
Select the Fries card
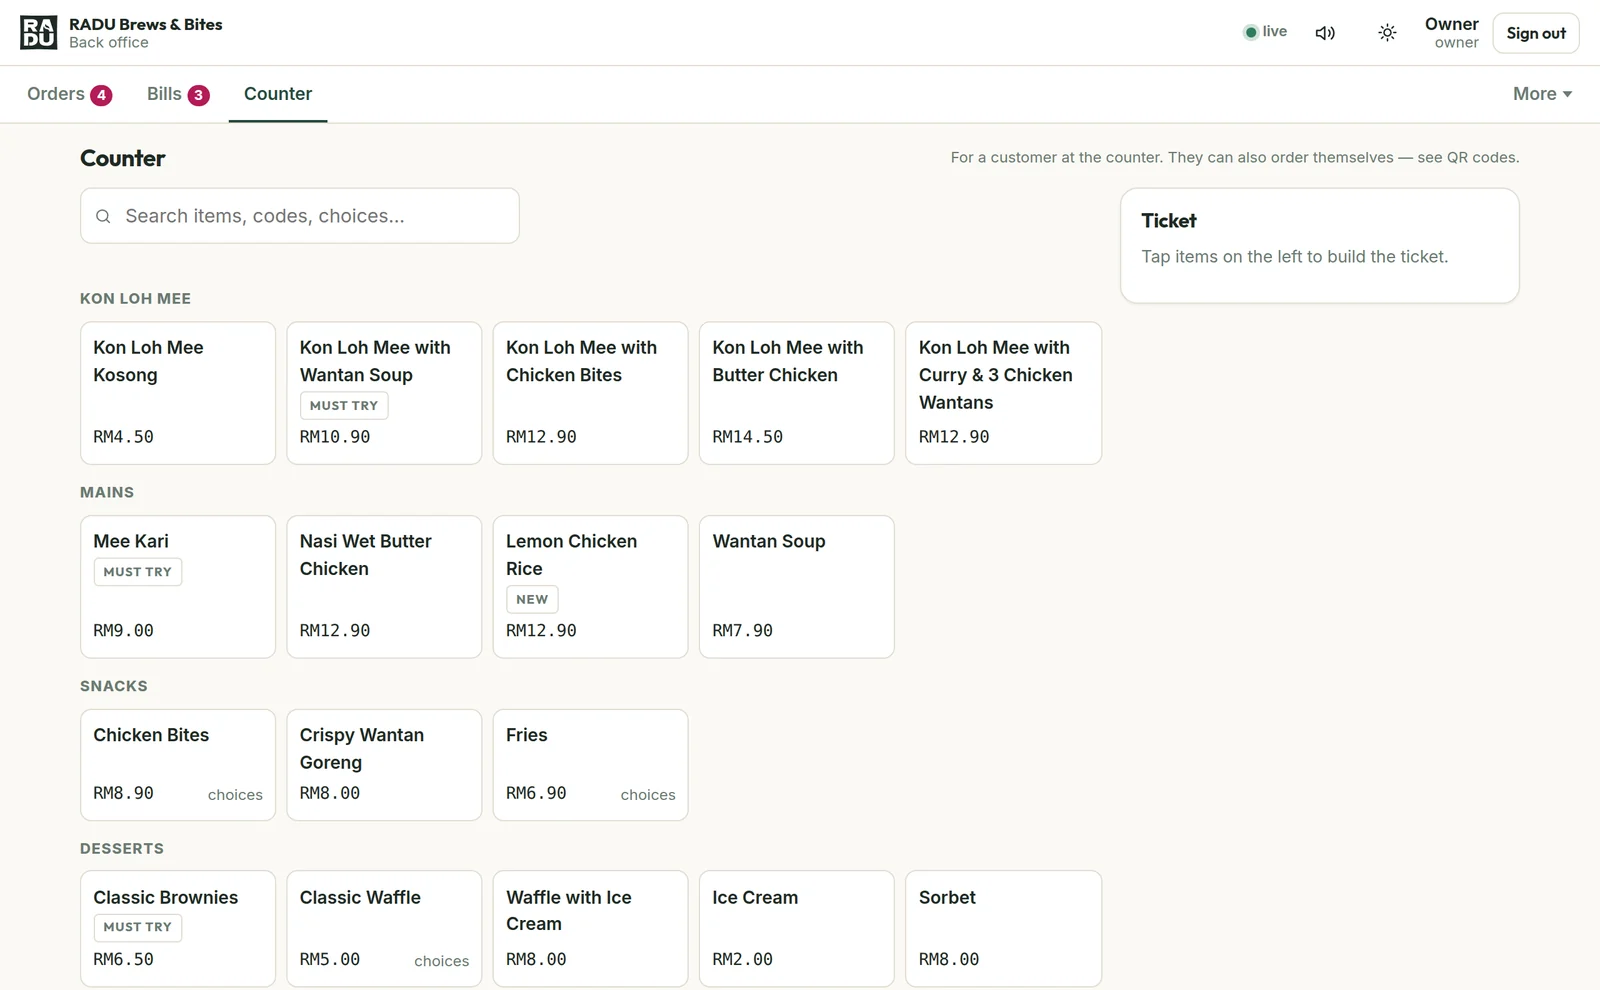coord(590,765)
